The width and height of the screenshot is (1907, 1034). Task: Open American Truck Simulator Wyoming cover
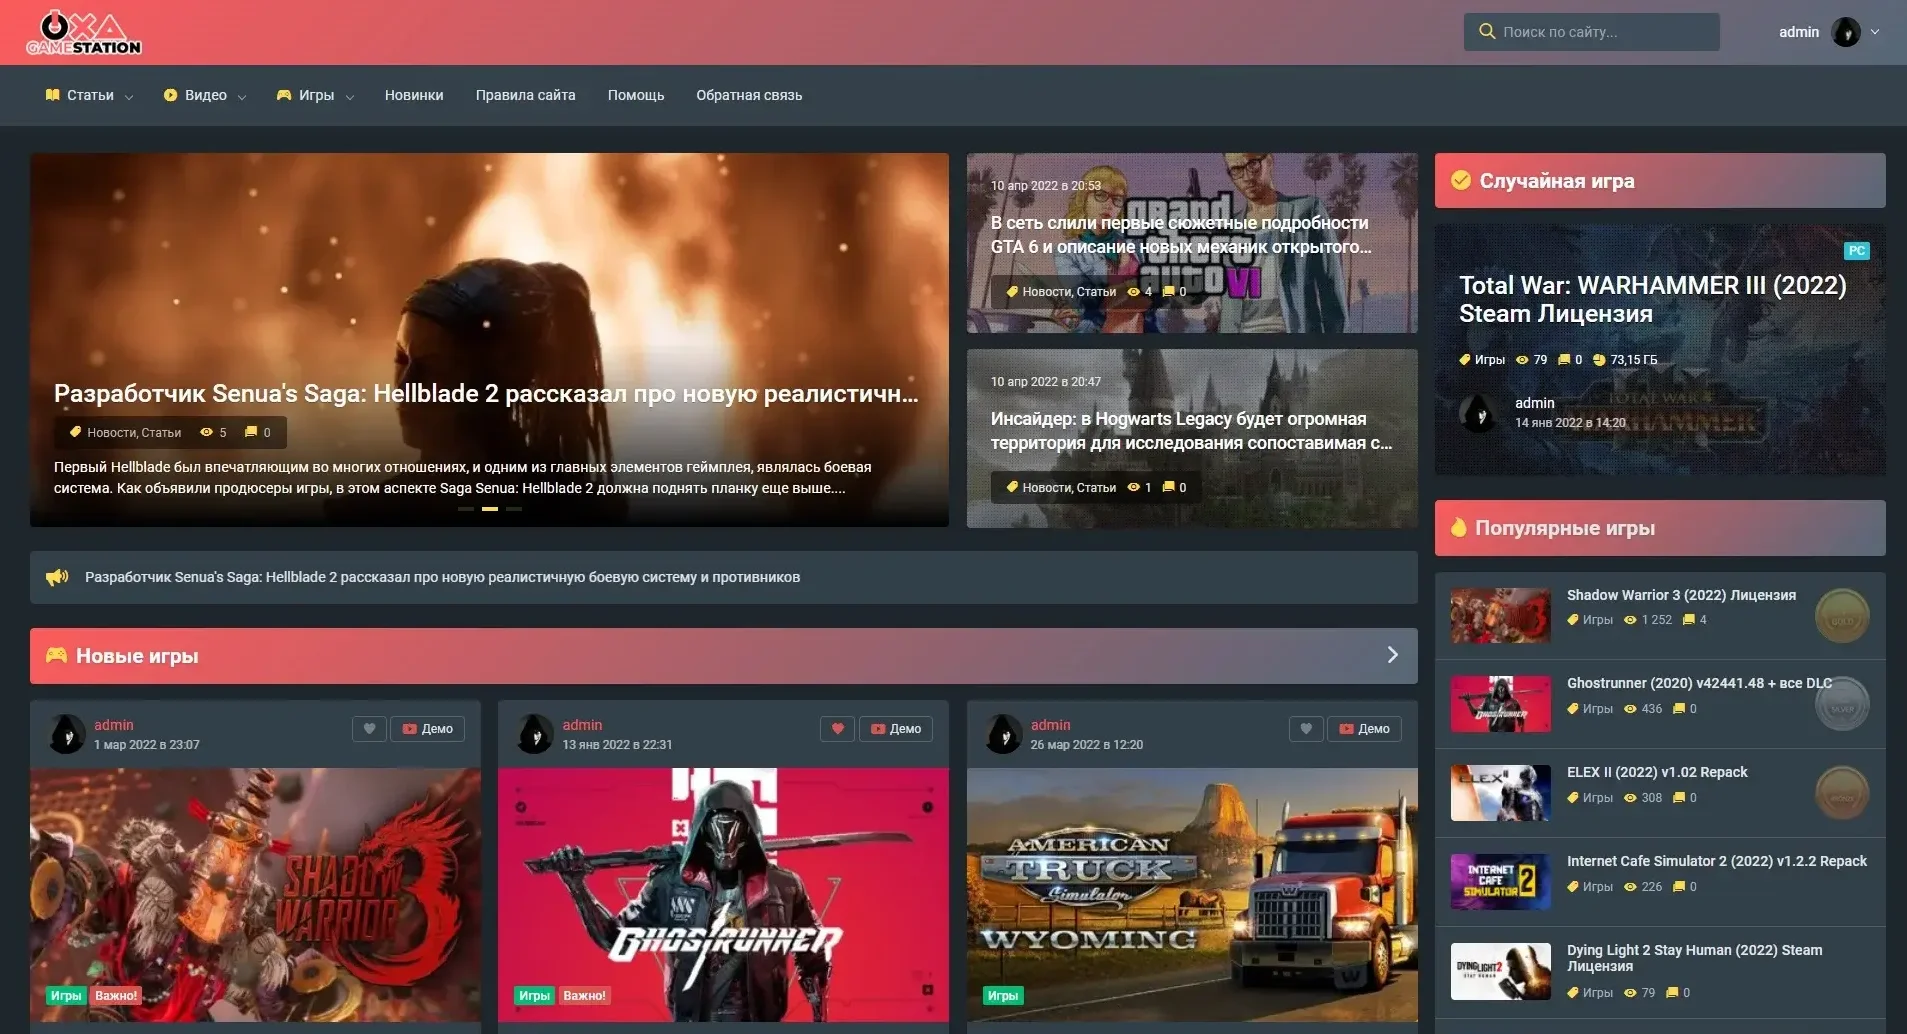click(1192, 895)
